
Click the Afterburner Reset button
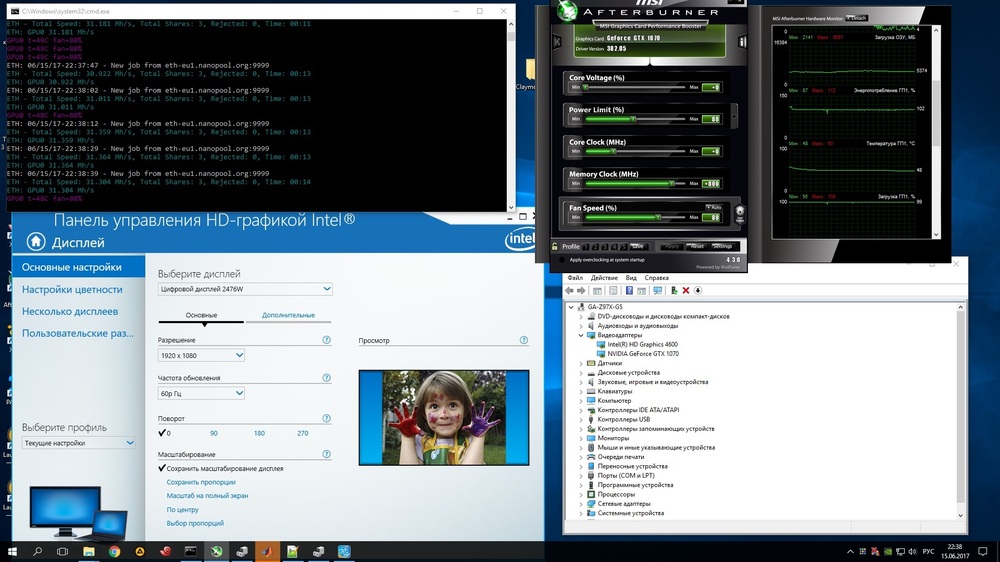(x=697, y=246)
